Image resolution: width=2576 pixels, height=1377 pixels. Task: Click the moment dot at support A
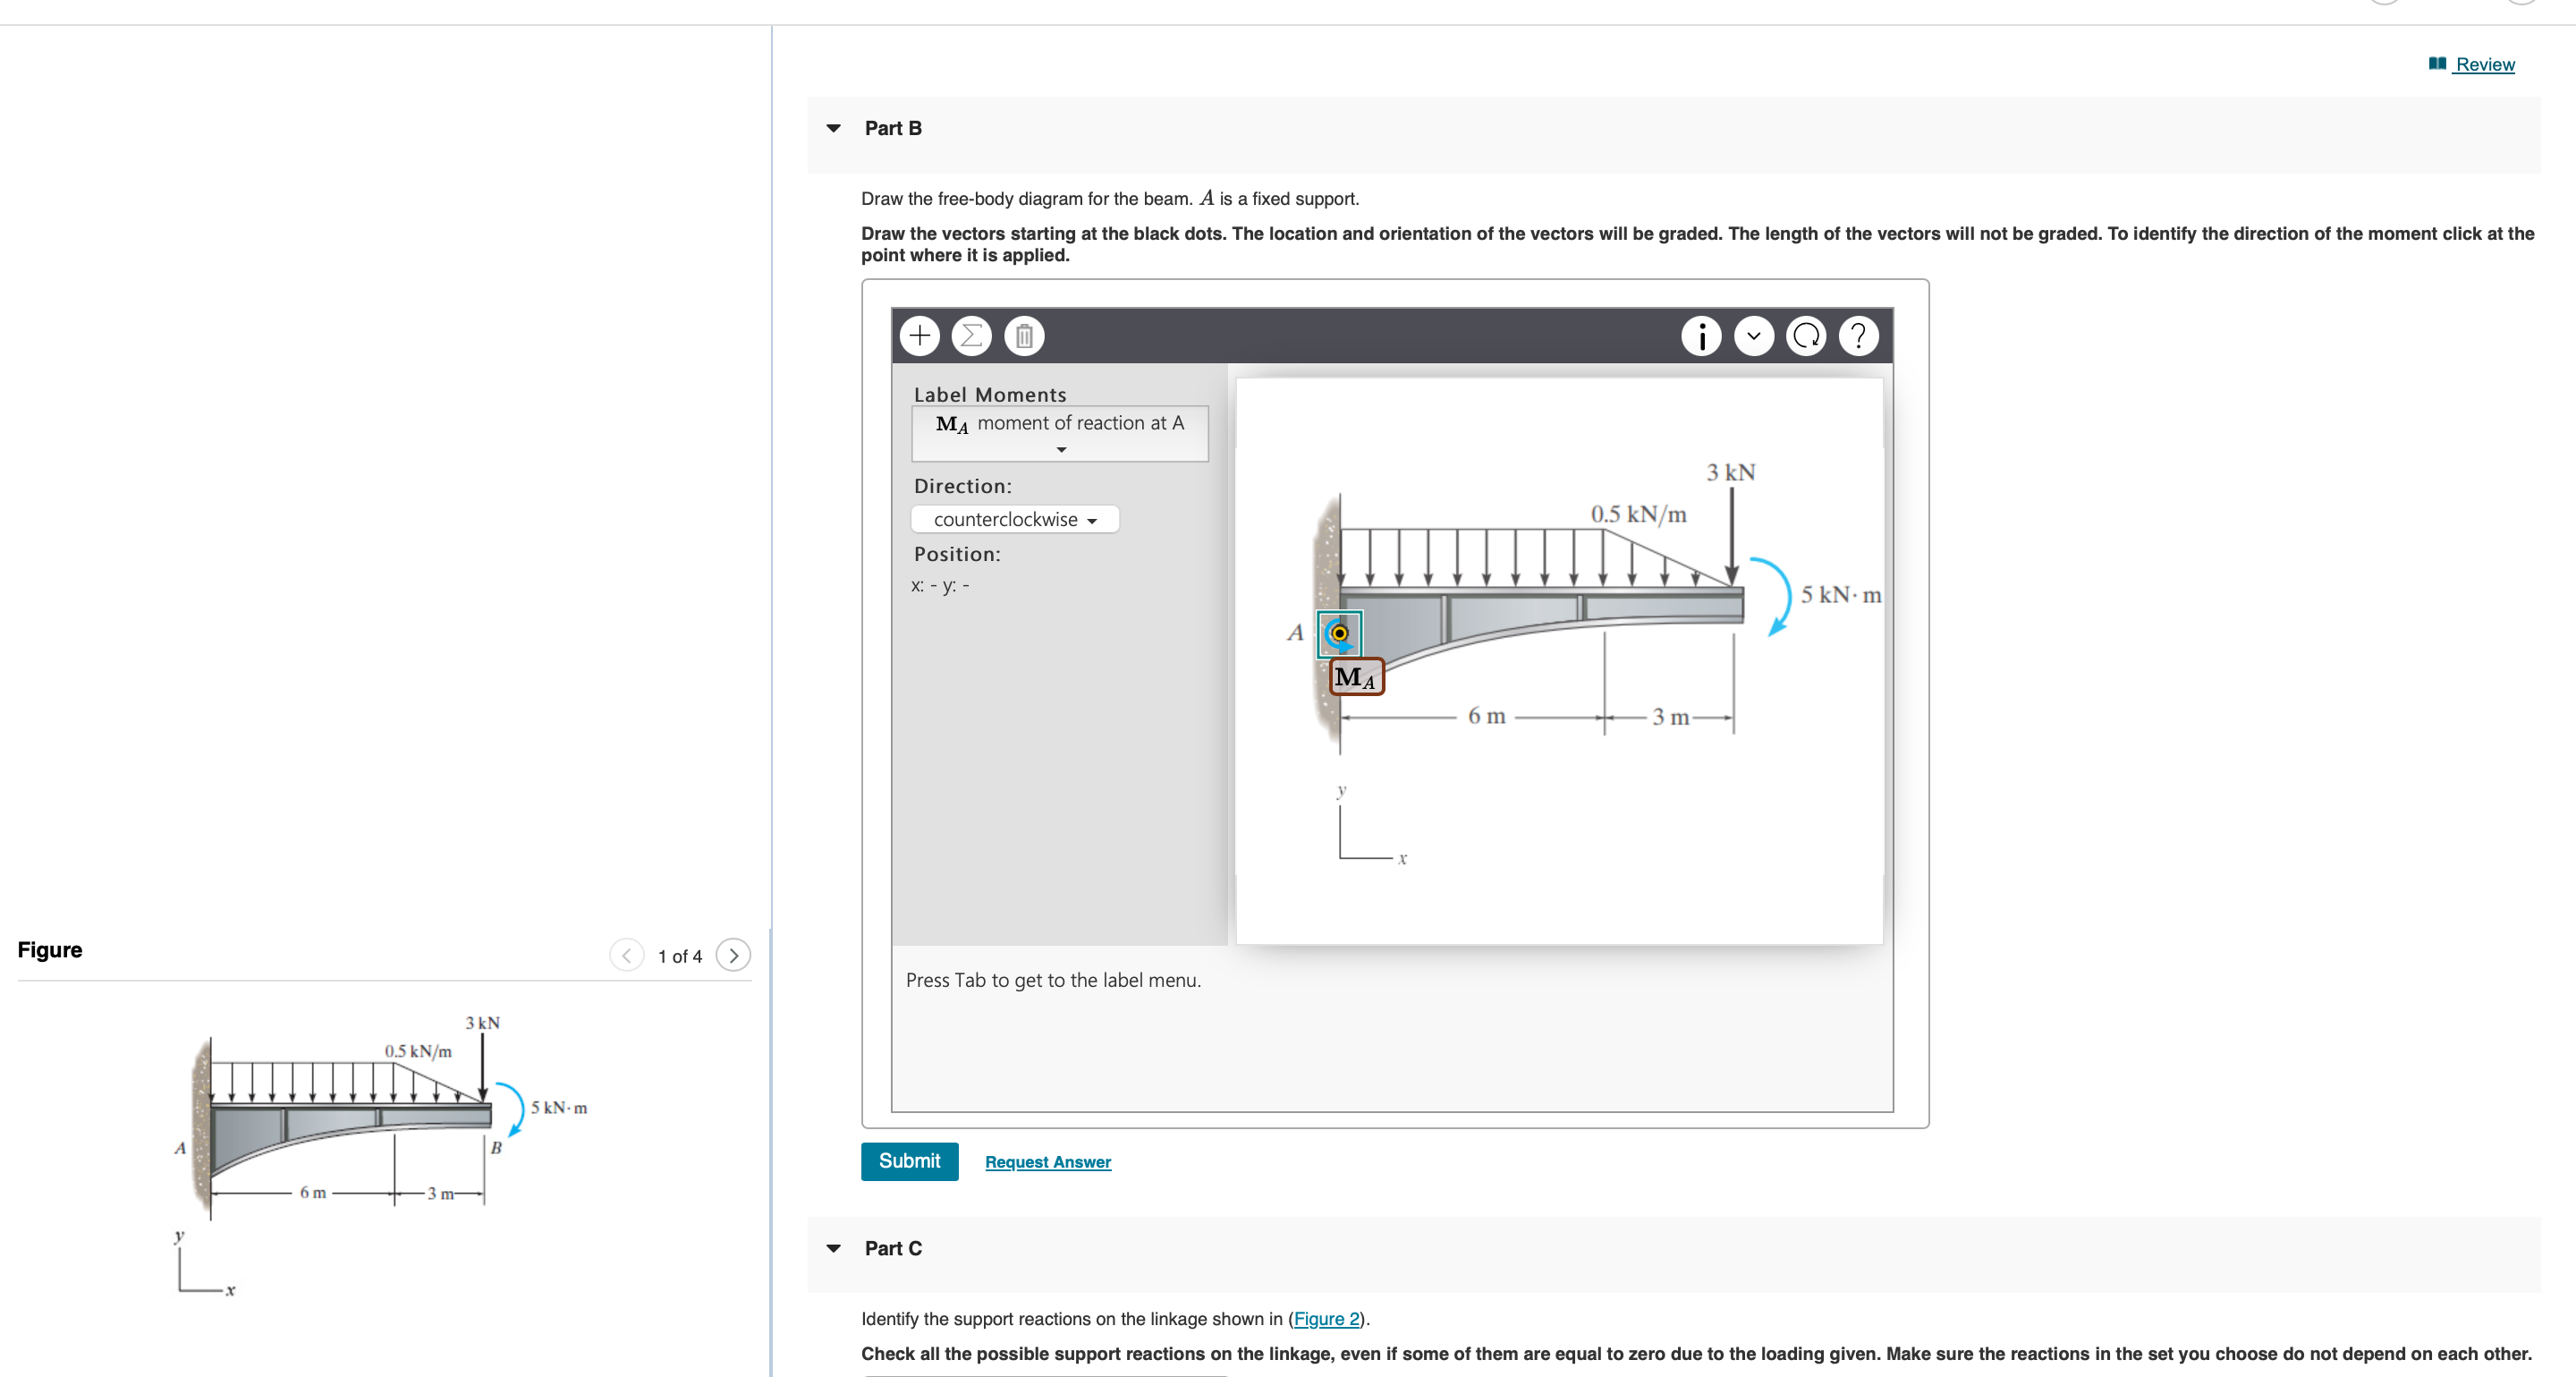pyautogui.click(x=1339, y=633)
